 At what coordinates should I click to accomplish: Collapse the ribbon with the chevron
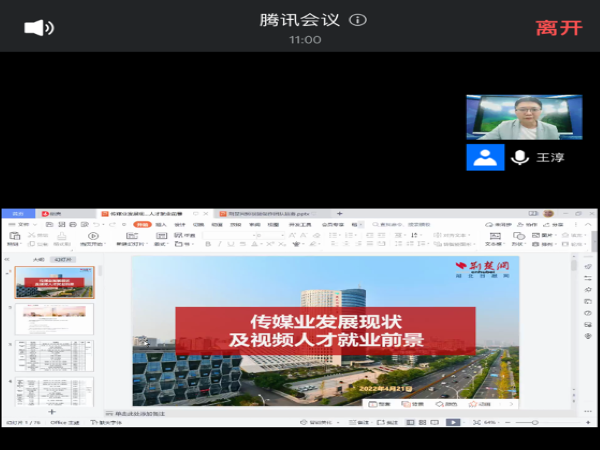[x=588, y=224]
